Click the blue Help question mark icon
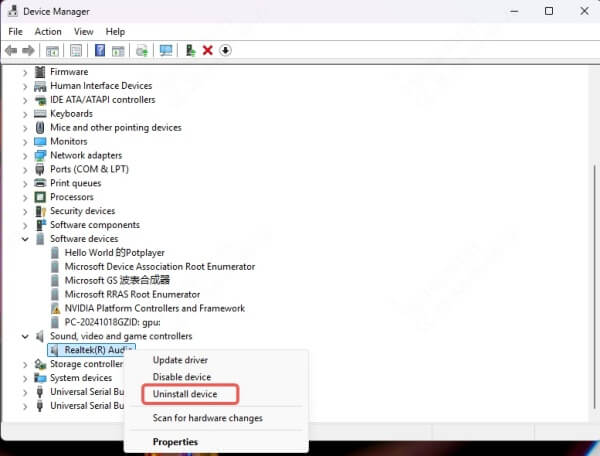 click(100, 50)
